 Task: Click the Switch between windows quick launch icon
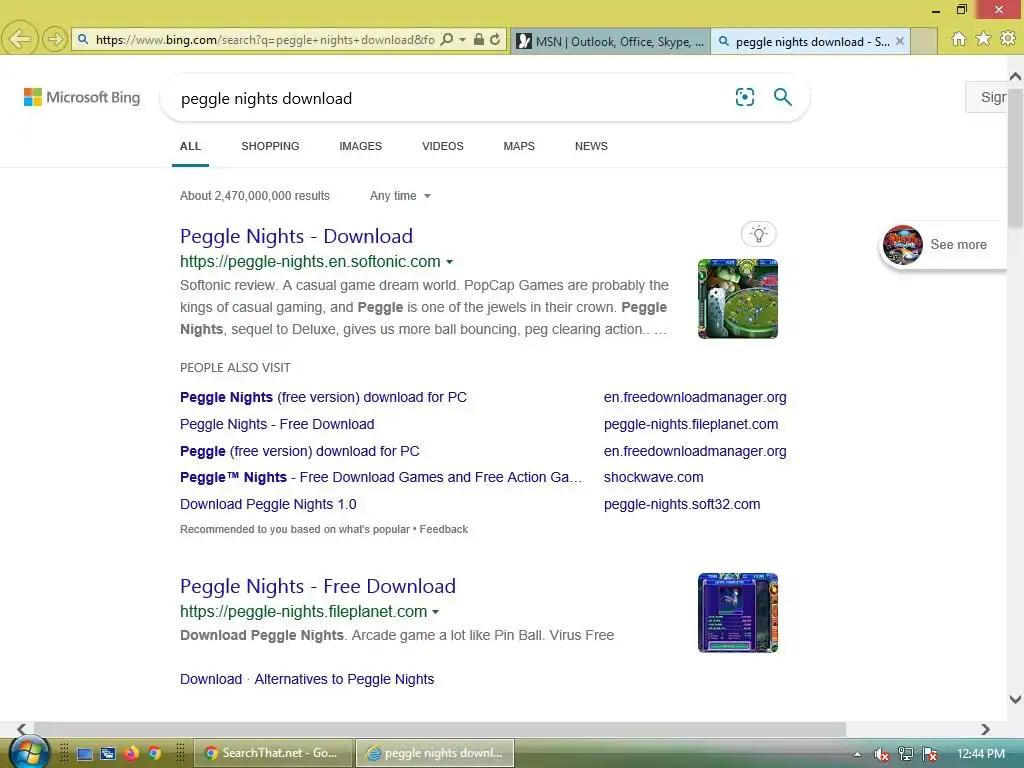coord(108,754)
